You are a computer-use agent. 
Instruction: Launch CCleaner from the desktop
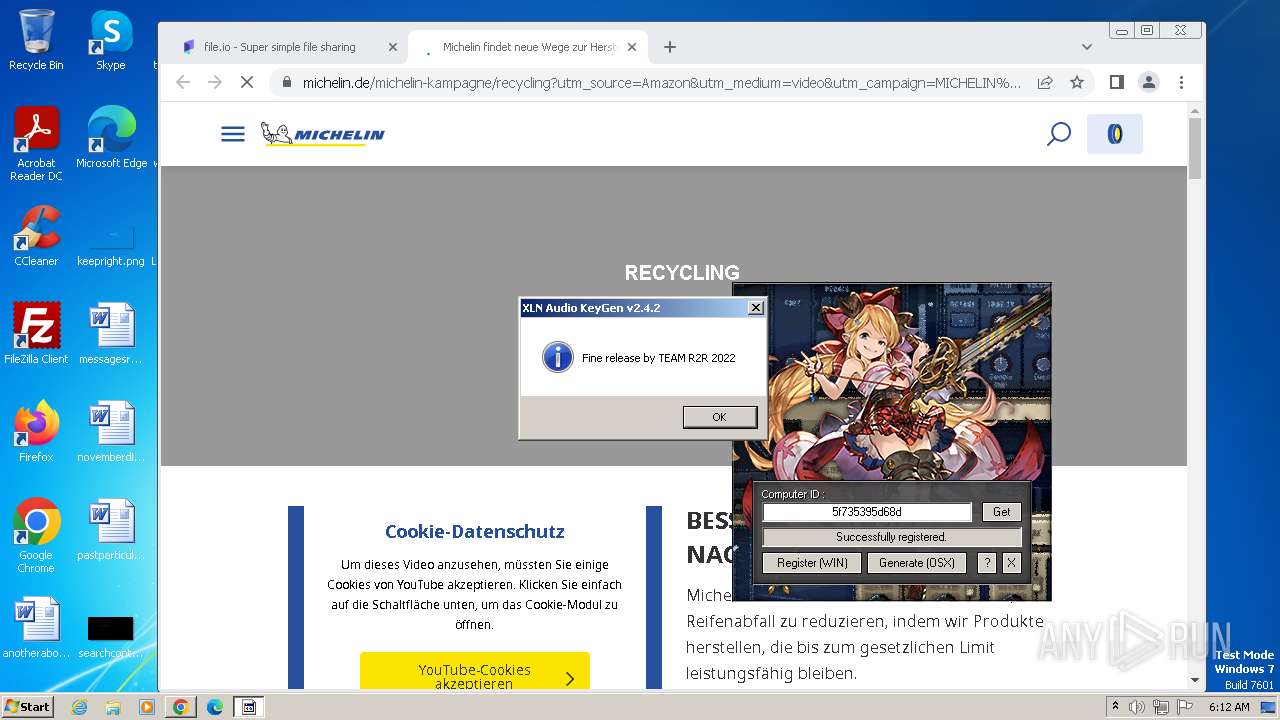tap(36, 236)
